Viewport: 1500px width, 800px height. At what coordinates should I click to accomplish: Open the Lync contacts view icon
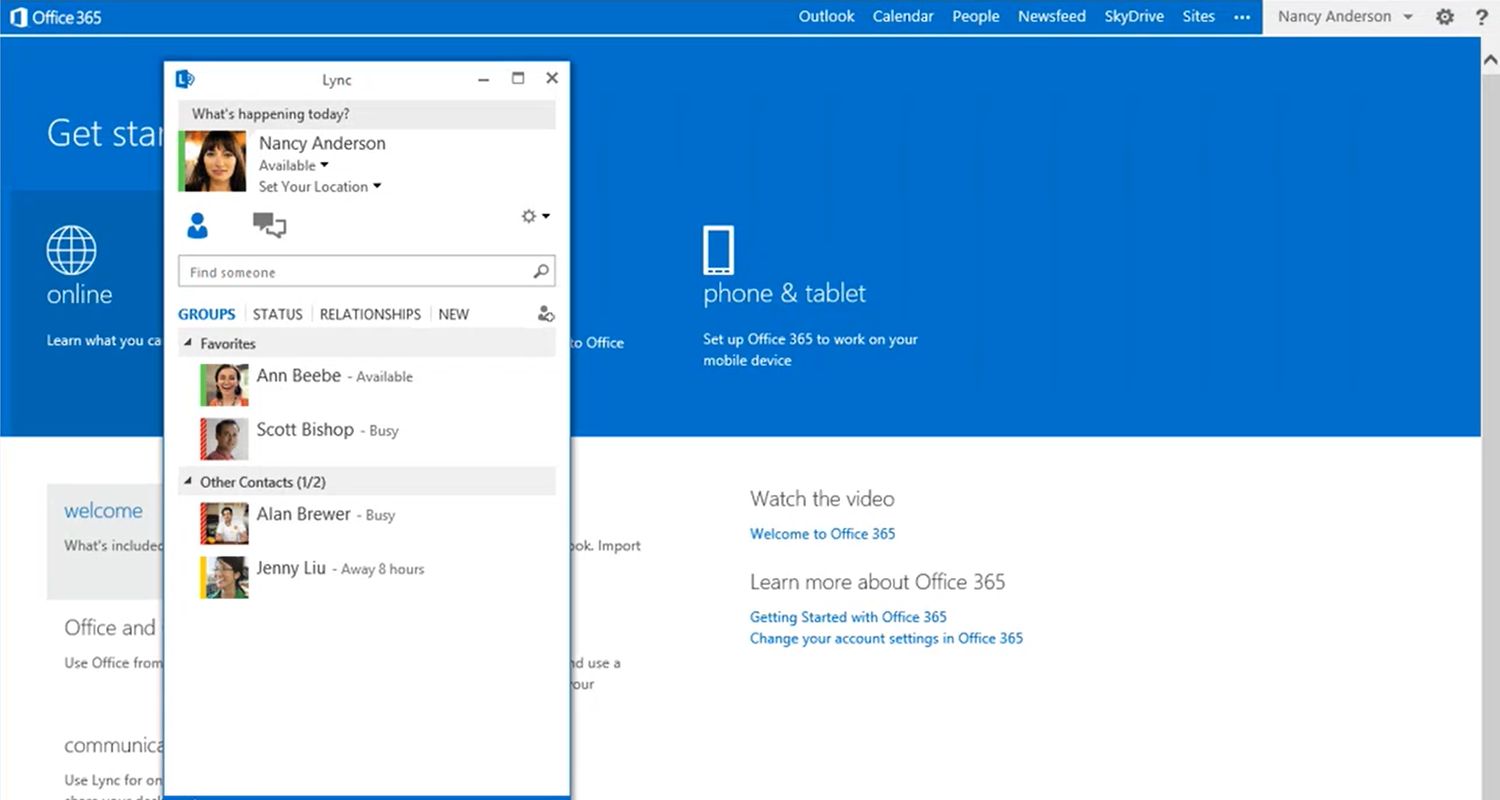pos(197,226)
